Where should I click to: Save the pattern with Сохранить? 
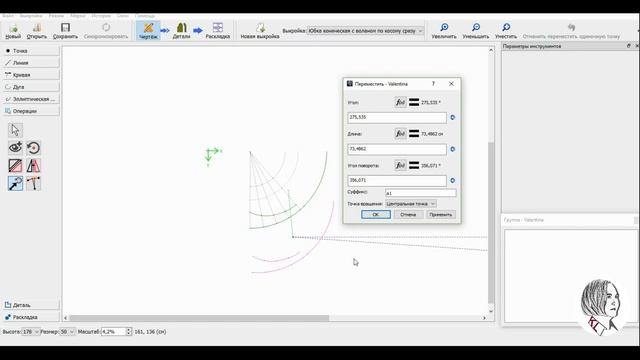tap(65, 31)
